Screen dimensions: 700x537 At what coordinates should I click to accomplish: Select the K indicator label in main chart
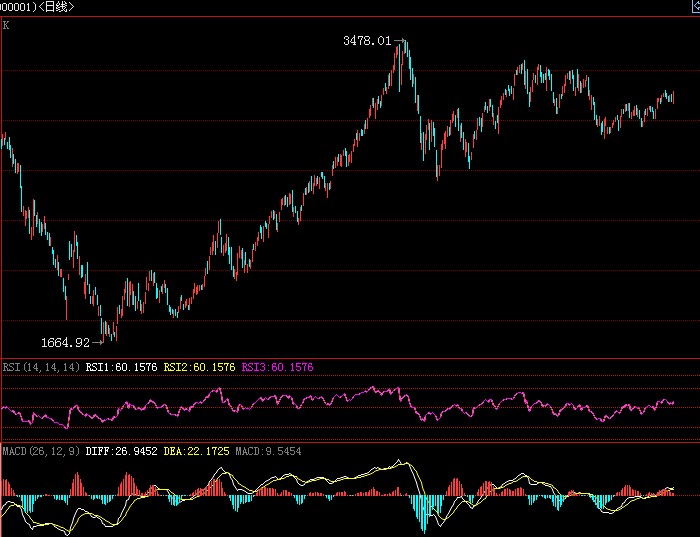click(x=6, y=25)
